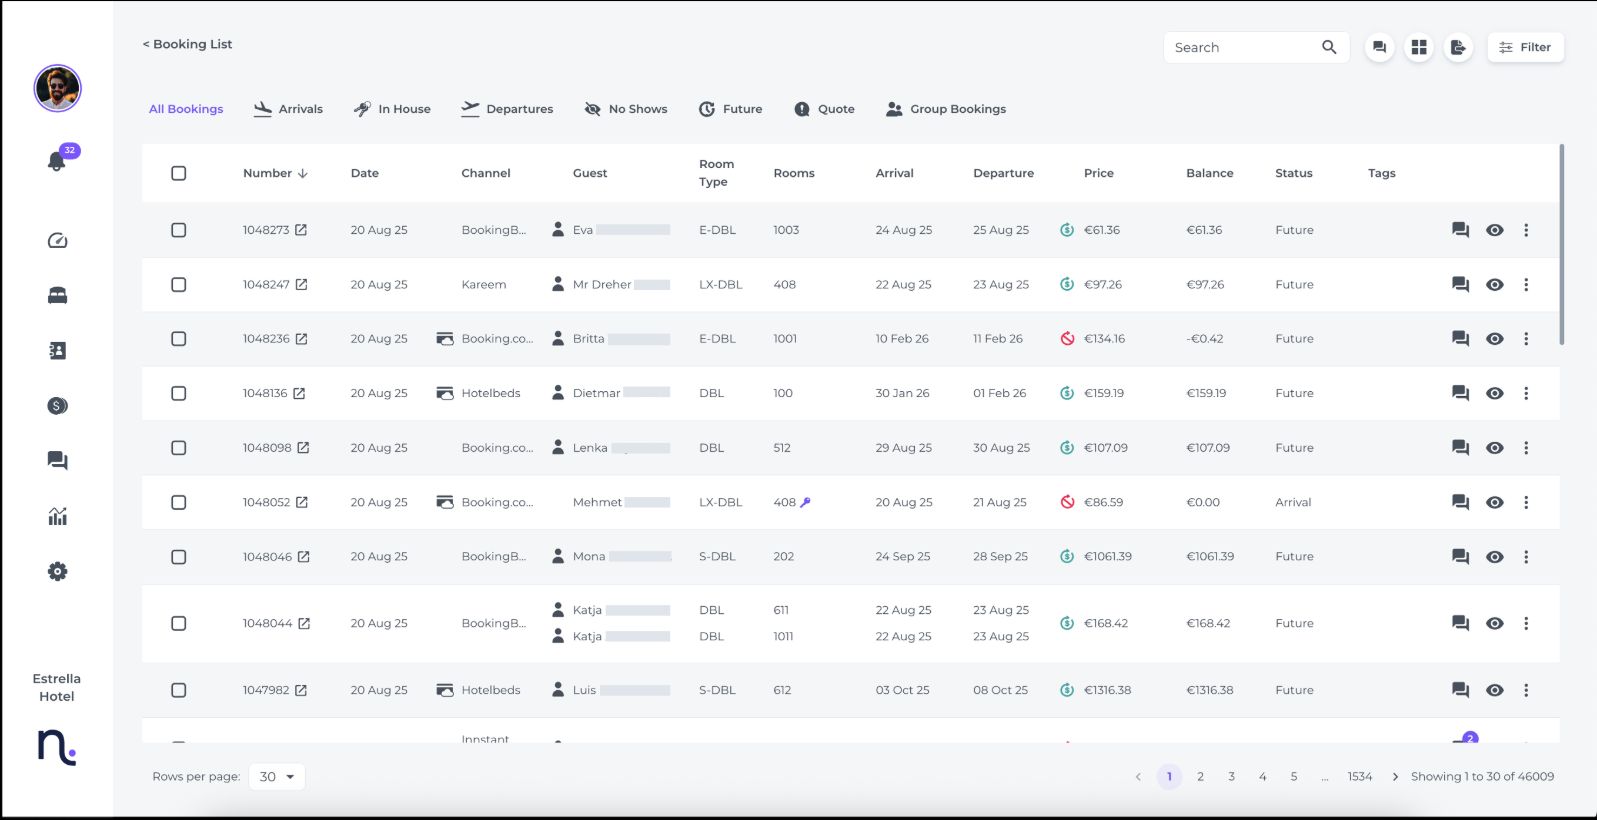Open the notifications bell icon
The image size is (1597, 820).
57,161
